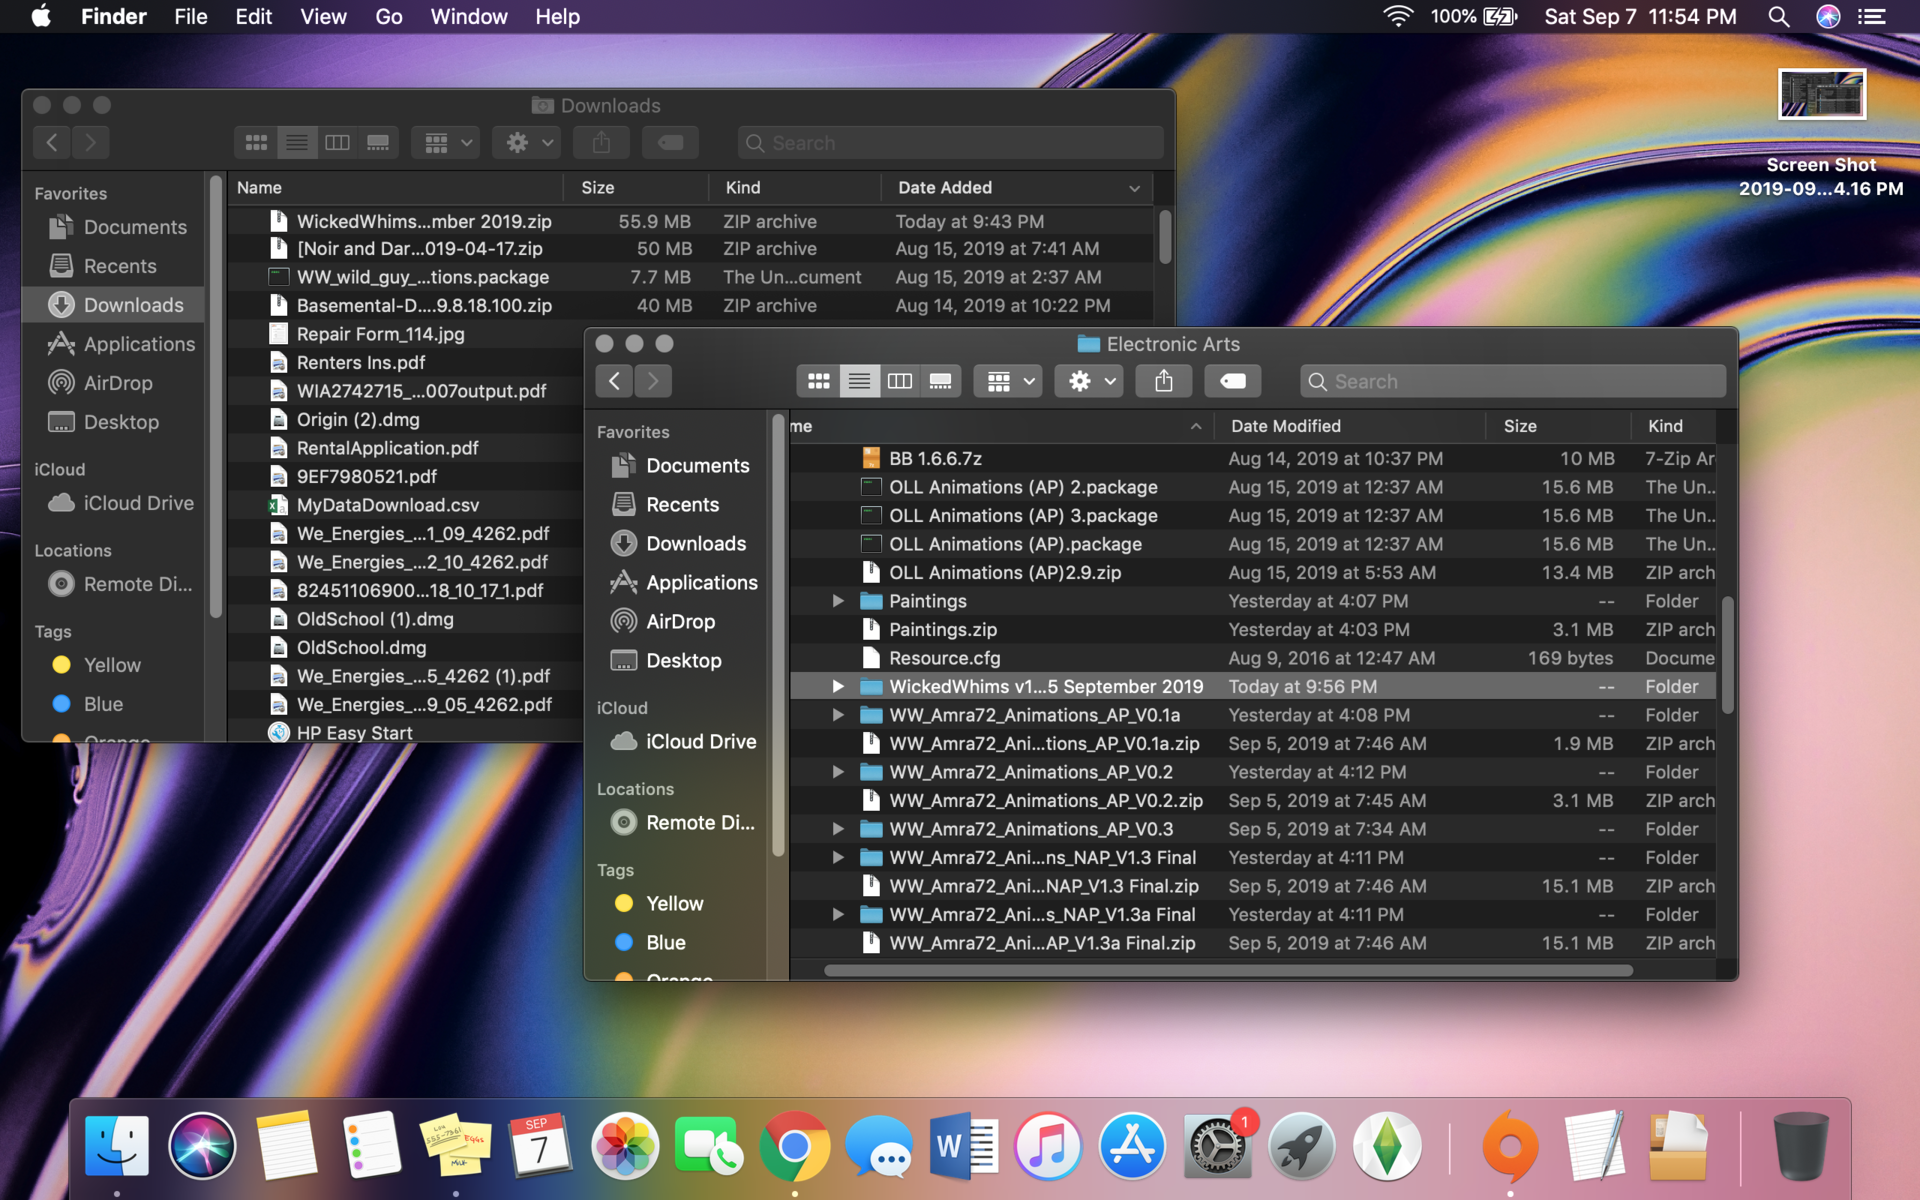This screenshot has height=1200, width=1920.
Task: Open Applications in Electronic Arts sidebar
Action: (684, 582)
